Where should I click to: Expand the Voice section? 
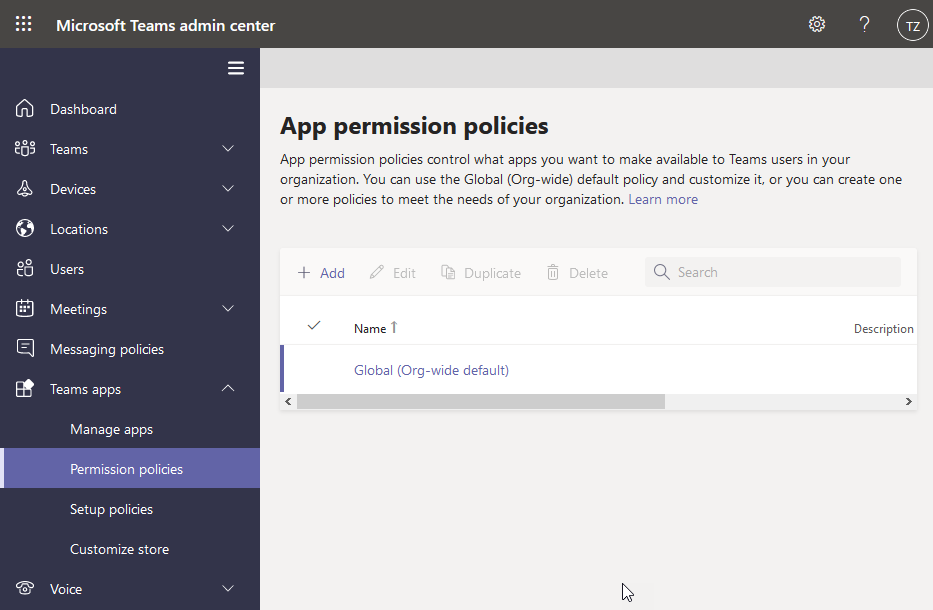(x=227, y=589)
